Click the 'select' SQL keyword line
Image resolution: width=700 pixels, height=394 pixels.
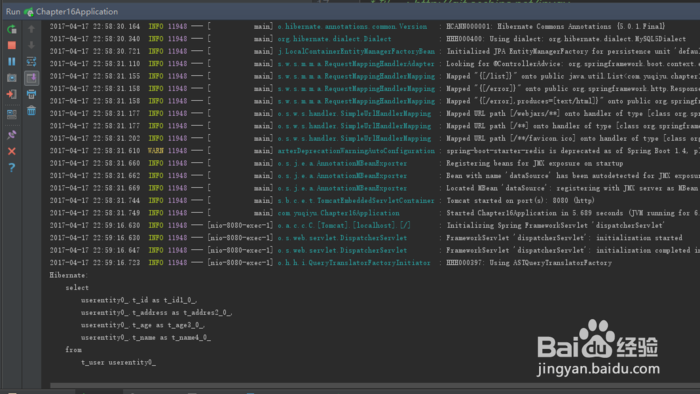pos(77,288)
